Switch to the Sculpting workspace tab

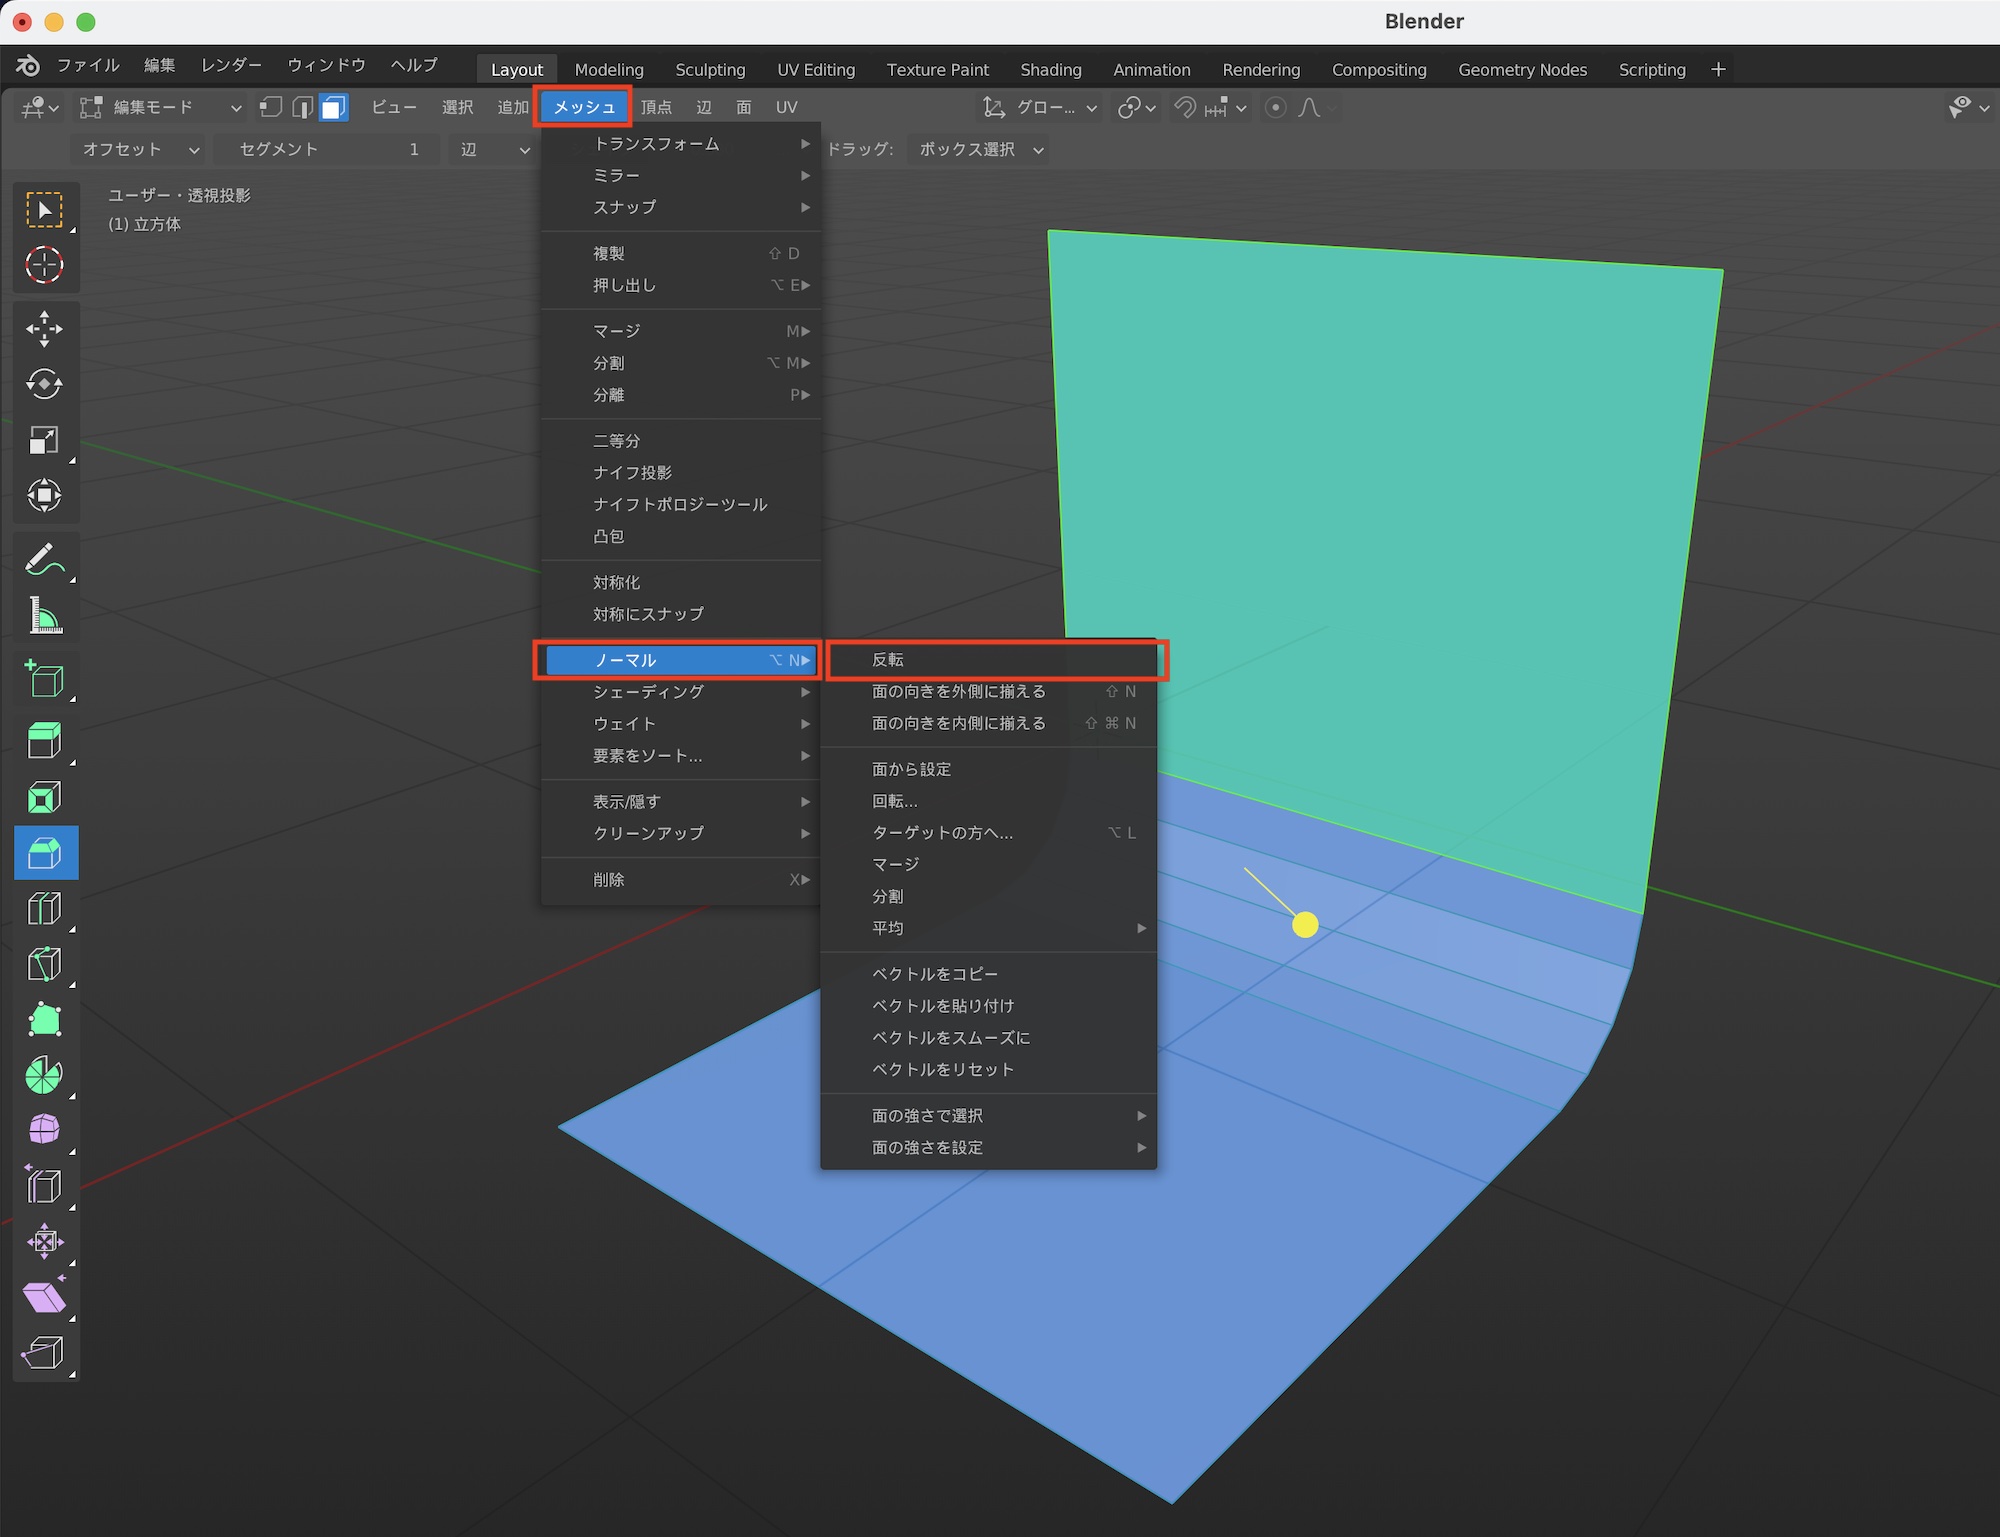710,70
